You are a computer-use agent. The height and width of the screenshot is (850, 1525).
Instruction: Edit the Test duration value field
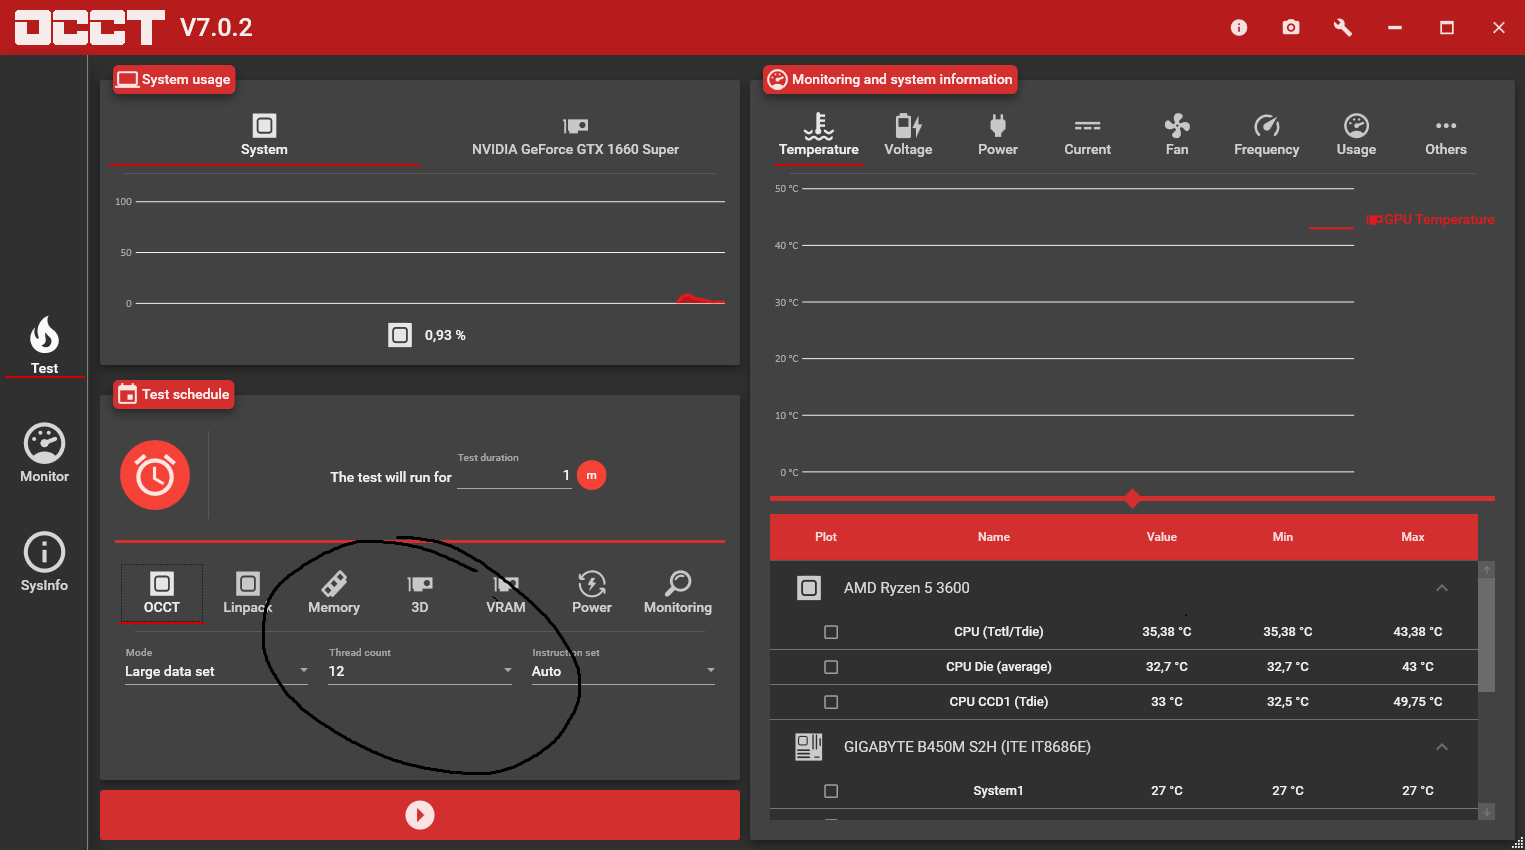514,476
